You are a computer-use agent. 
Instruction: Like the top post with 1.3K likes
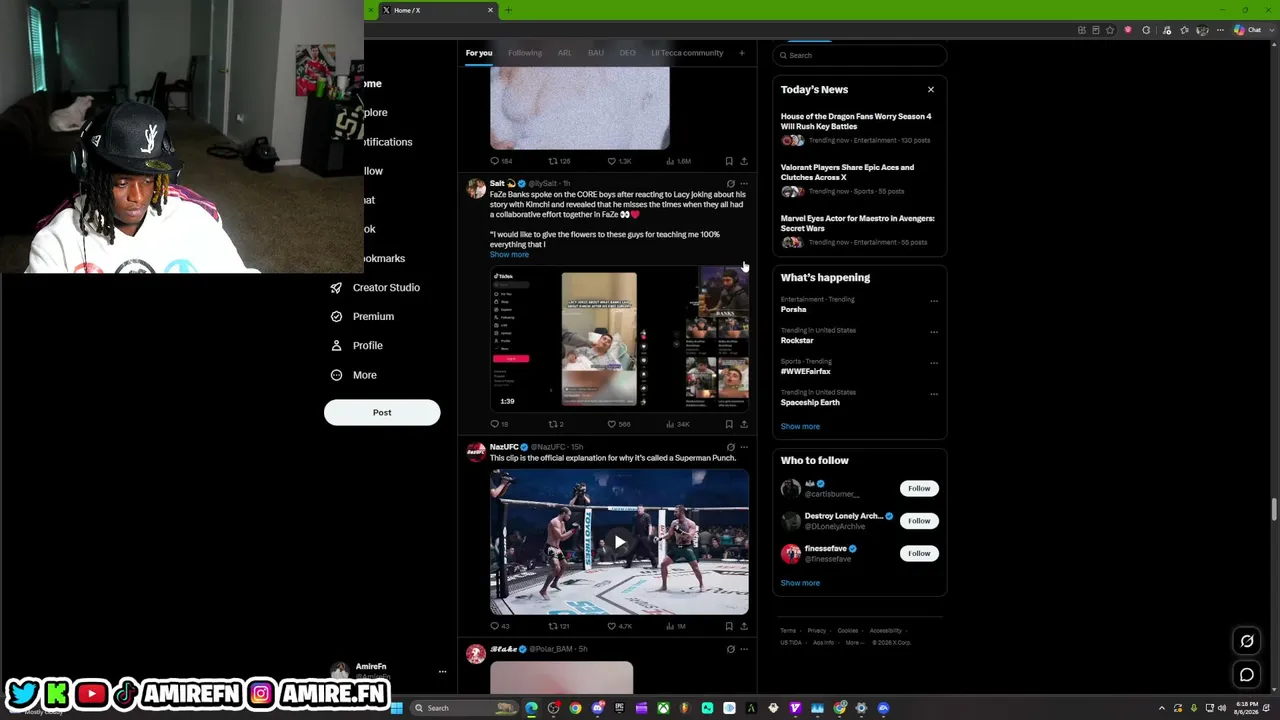[612, 161]
